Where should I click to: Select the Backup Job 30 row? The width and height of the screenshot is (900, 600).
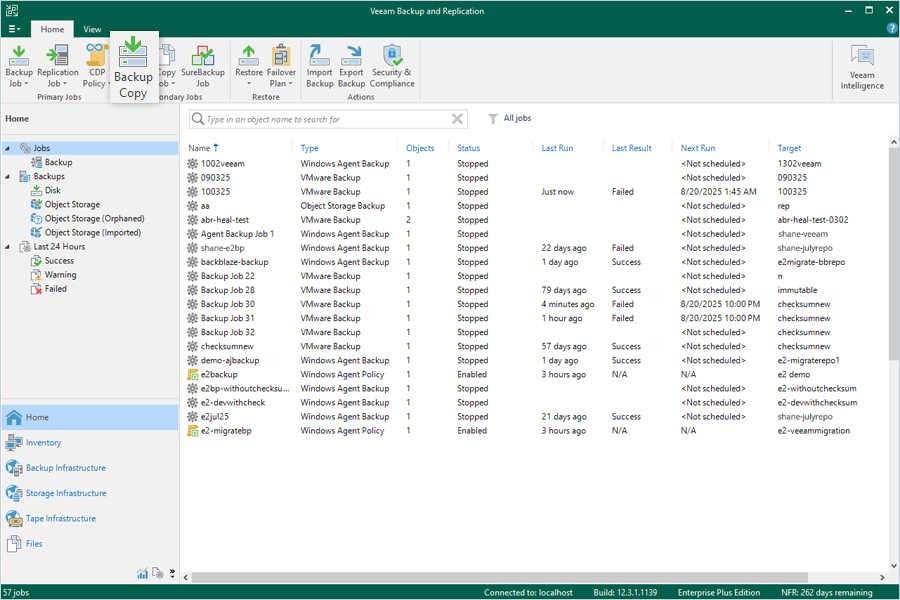pos(534,304)
